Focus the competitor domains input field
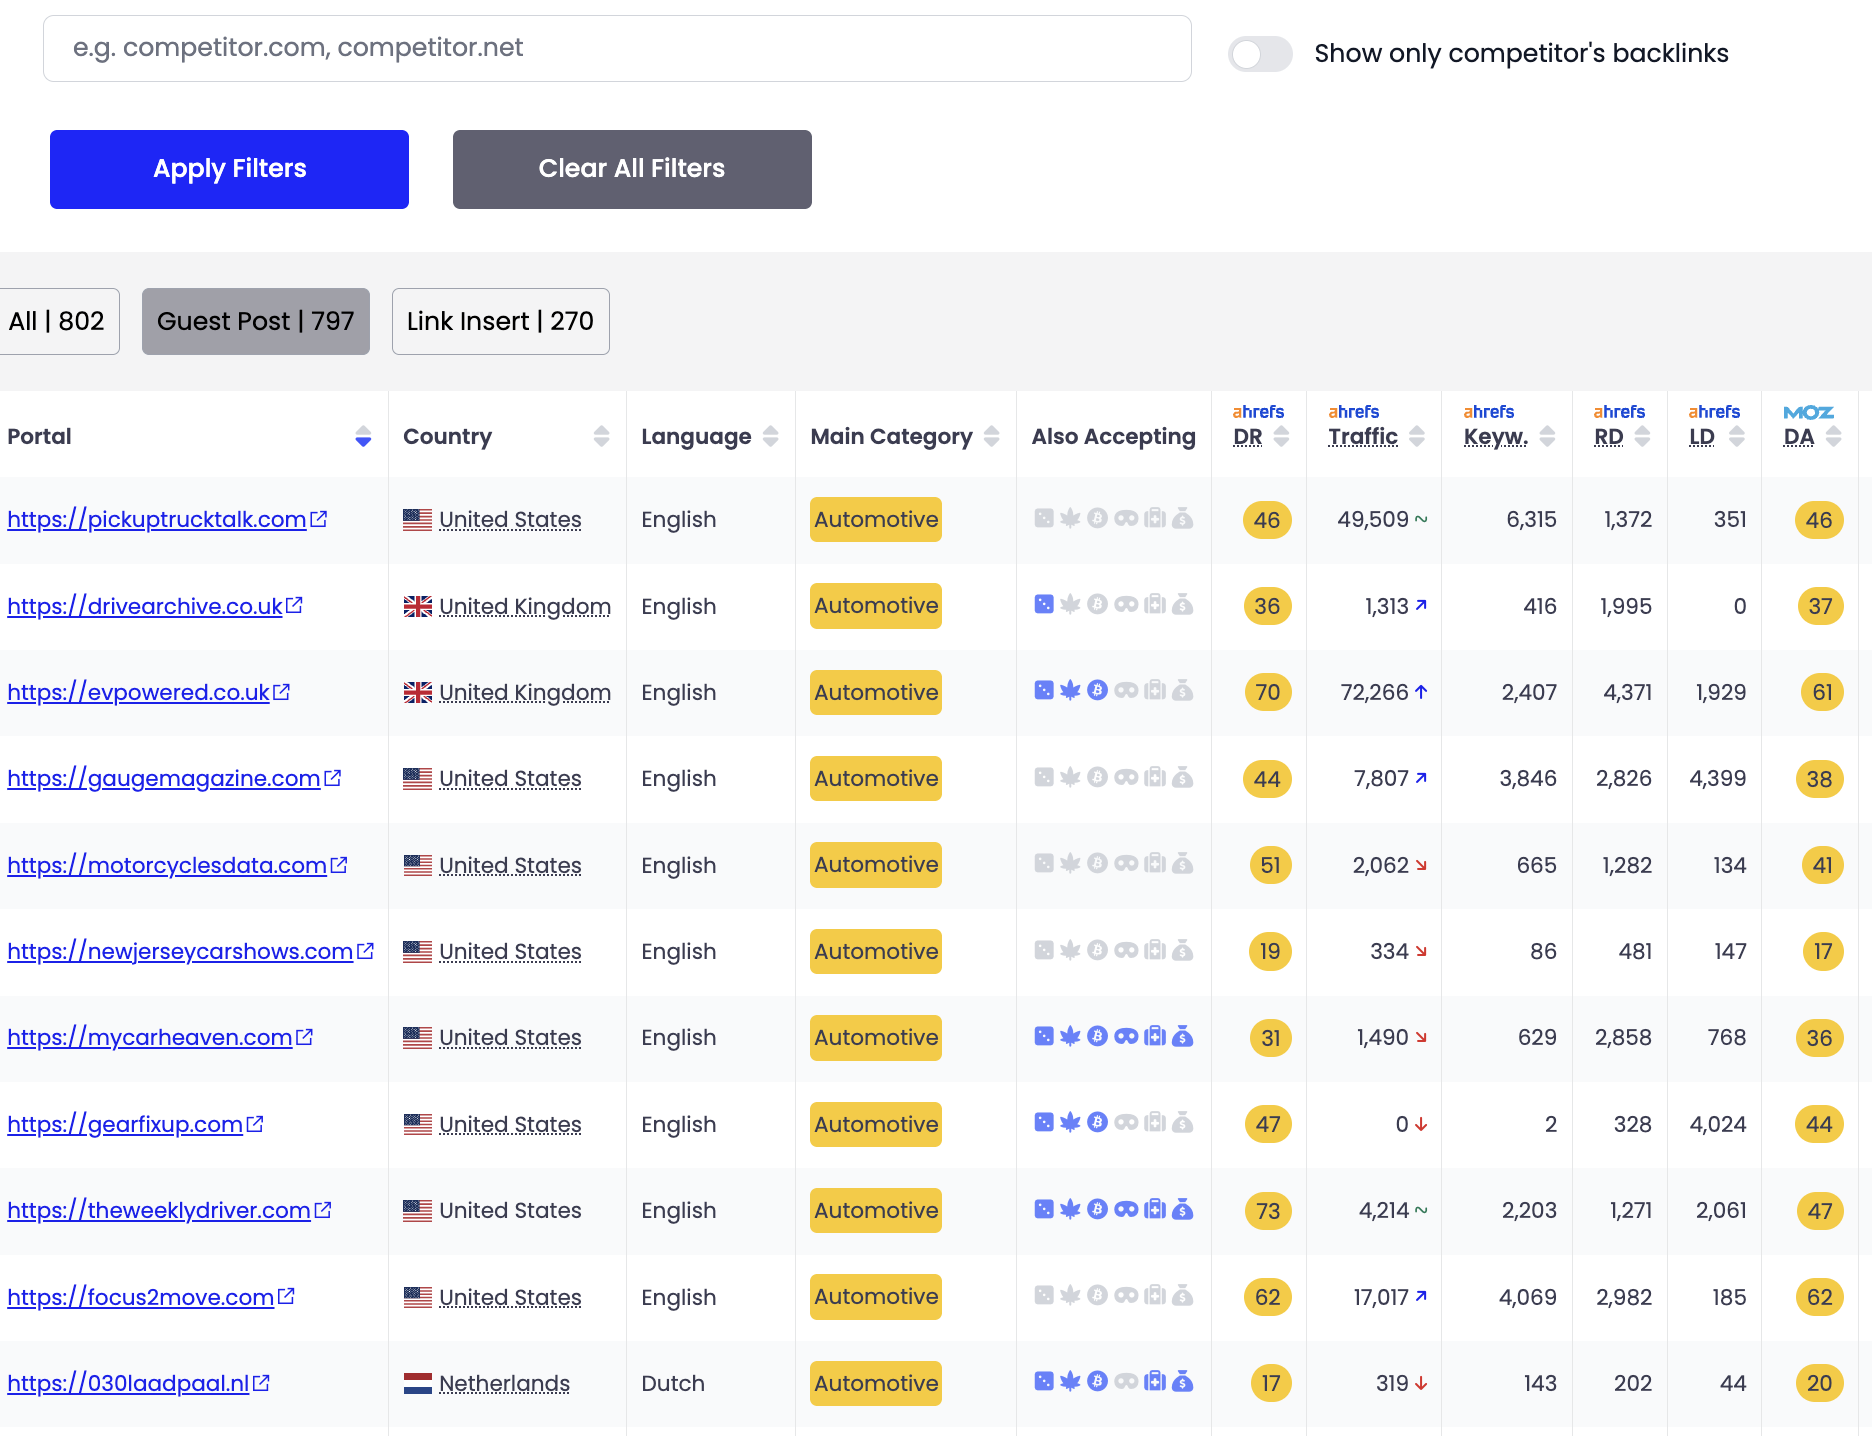 click(x=617, y=48)
